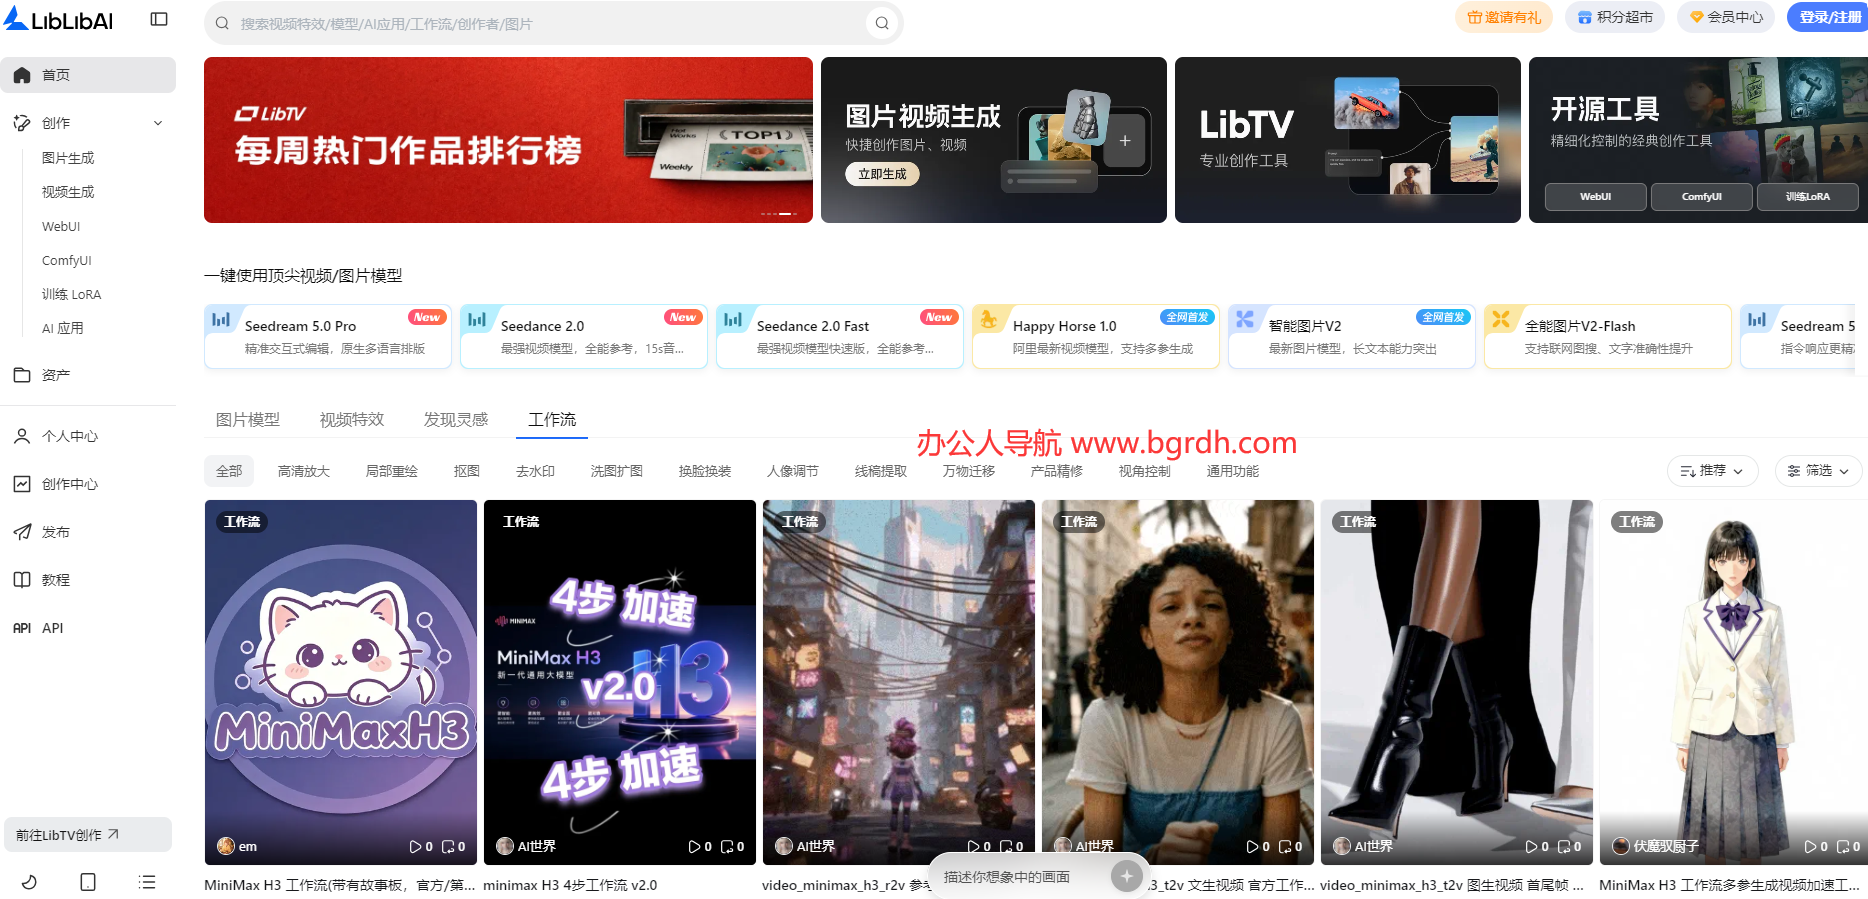1868x899 pixels.
Task: Click the LibLibAI logo
Action: coord(60,19)
